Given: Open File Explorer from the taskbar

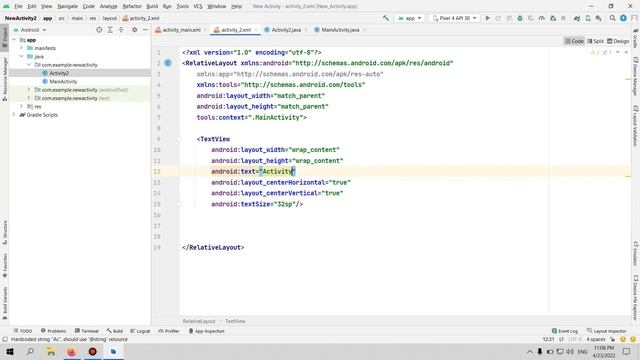Looking at the screenshot, I should click(51, 351).
